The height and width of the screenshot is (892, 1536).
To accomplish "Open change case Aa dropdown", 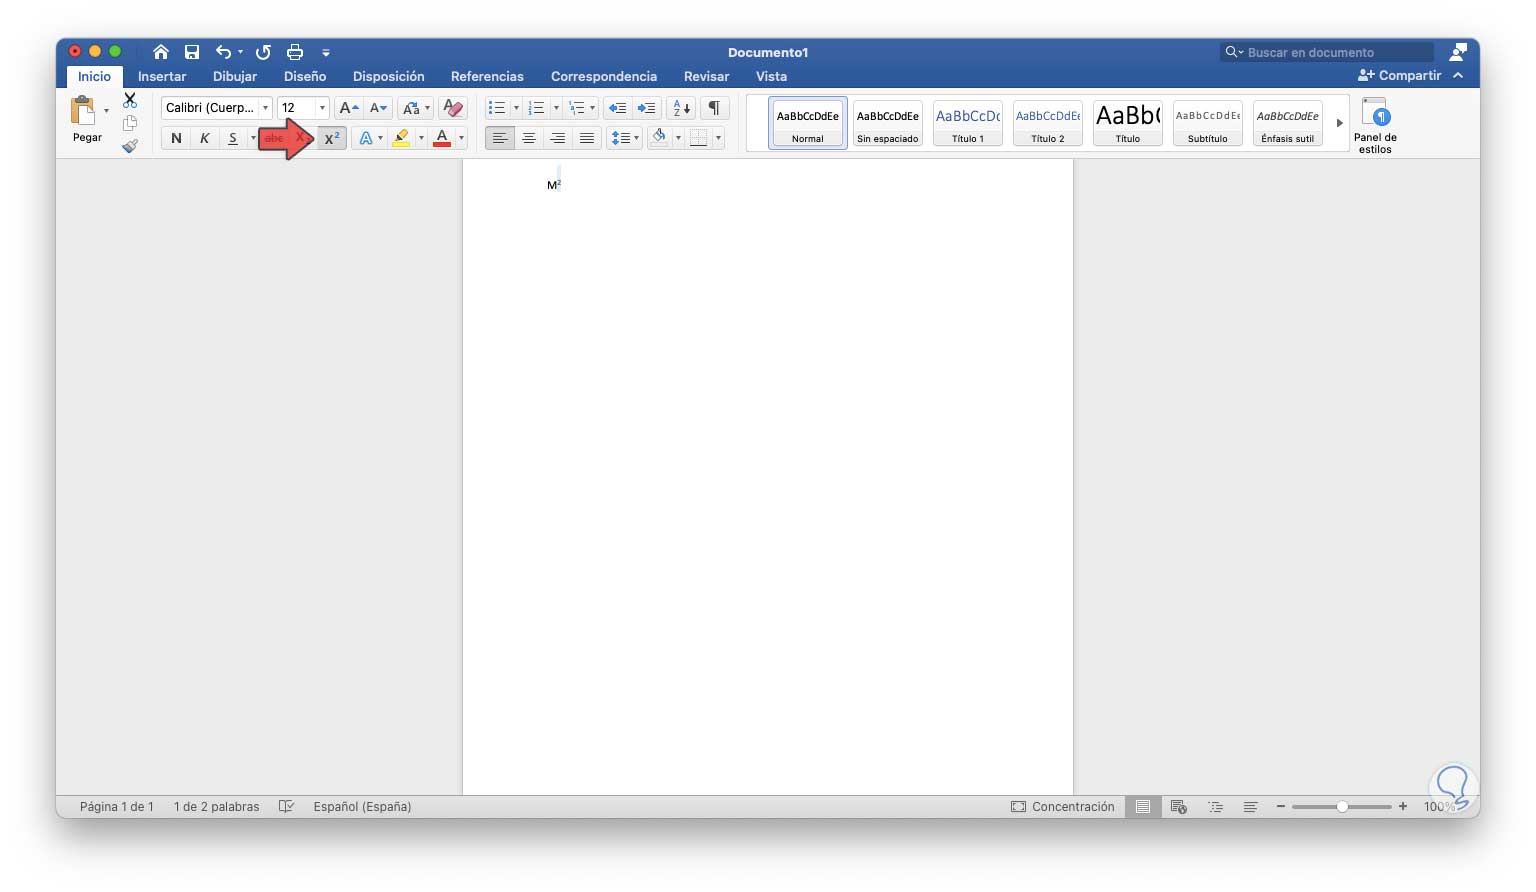I will (x=415, y=108).
